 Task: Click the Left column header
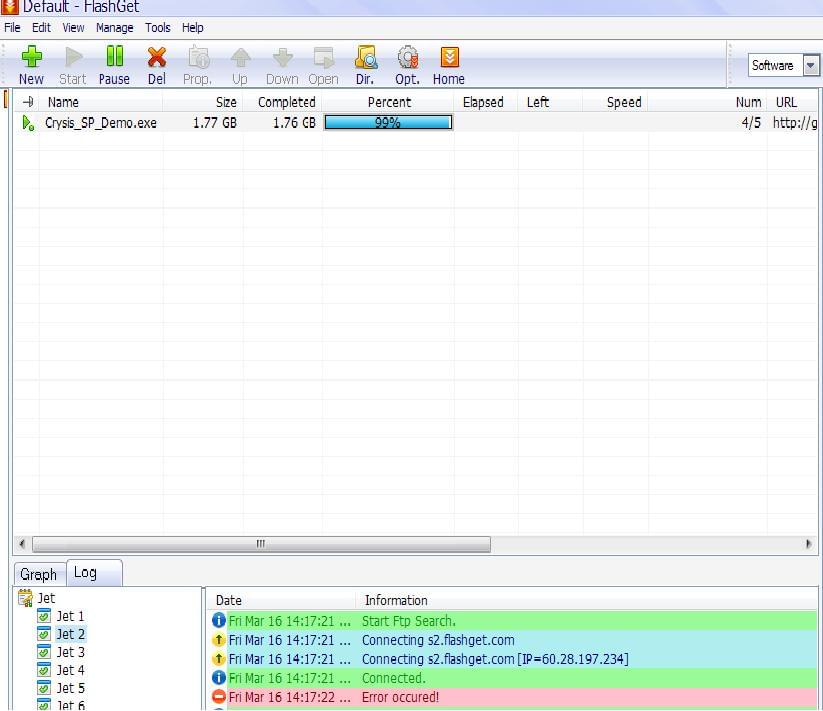tap(550, 102)
